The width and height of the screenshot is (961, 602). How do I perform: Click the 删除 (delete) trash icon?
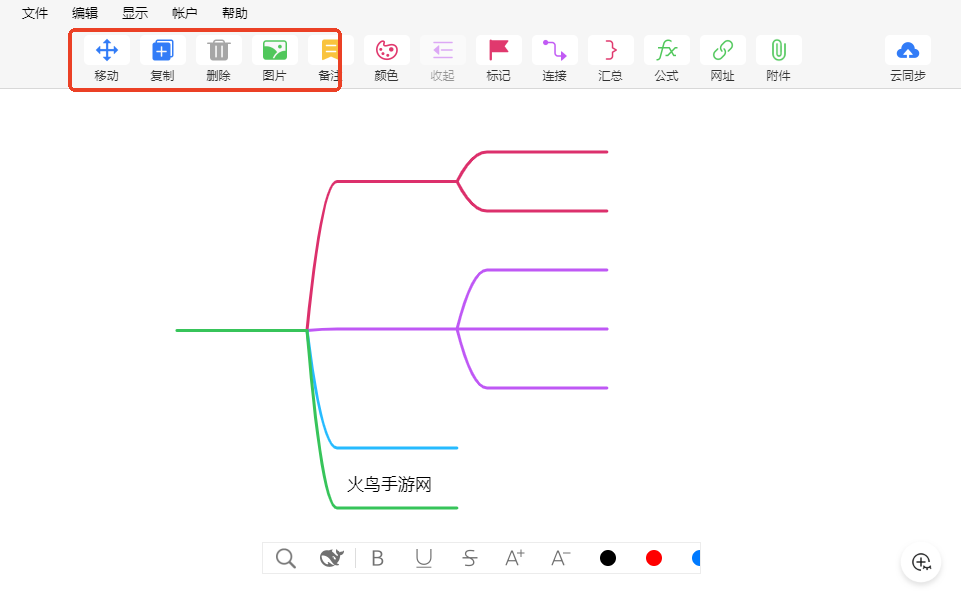tap(219, 50)
